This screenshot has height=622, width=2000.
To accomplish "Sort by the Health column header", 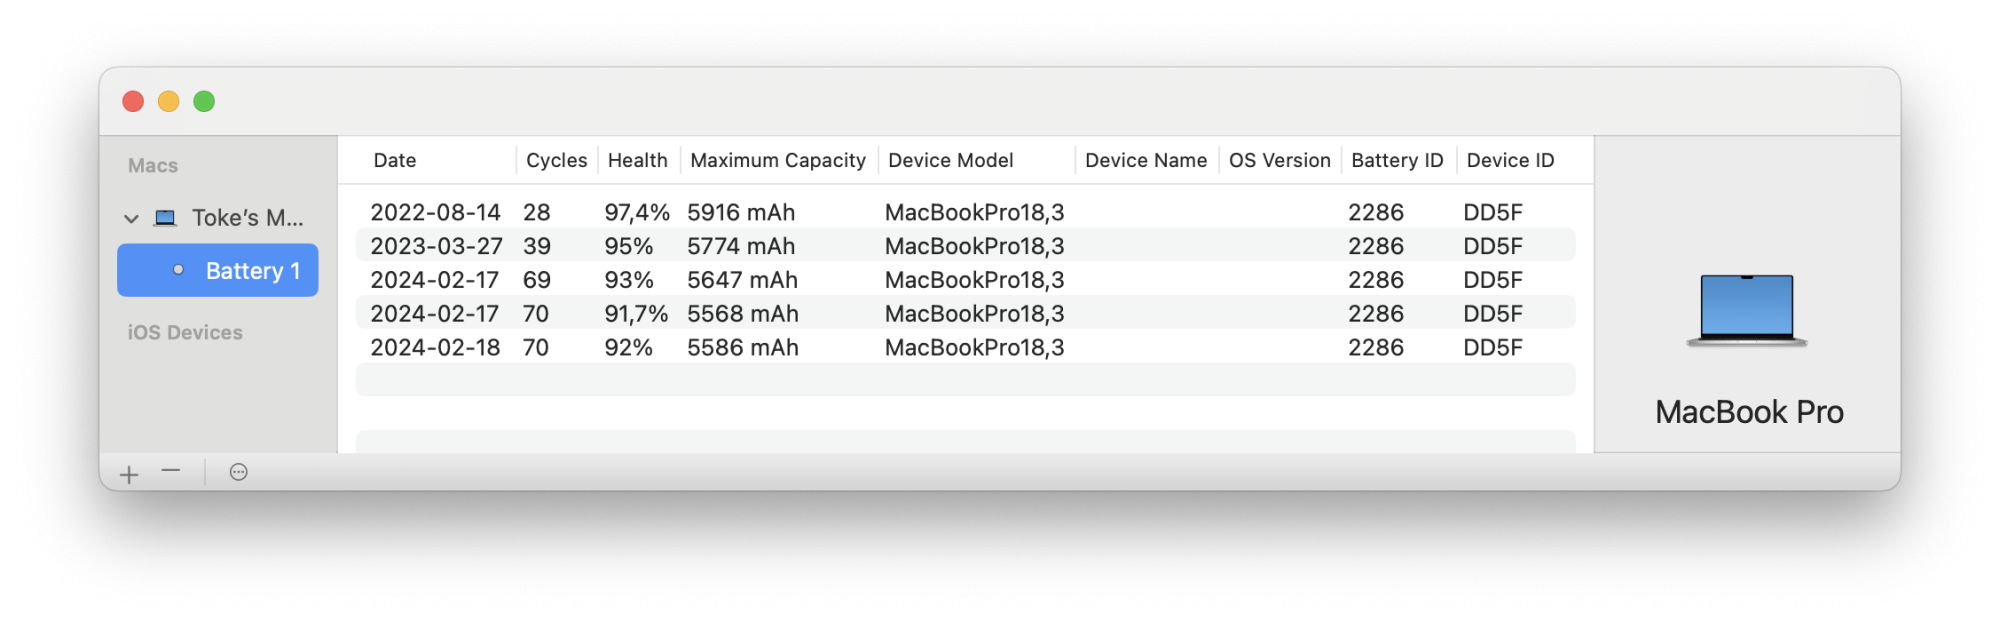I will (638, 160).
